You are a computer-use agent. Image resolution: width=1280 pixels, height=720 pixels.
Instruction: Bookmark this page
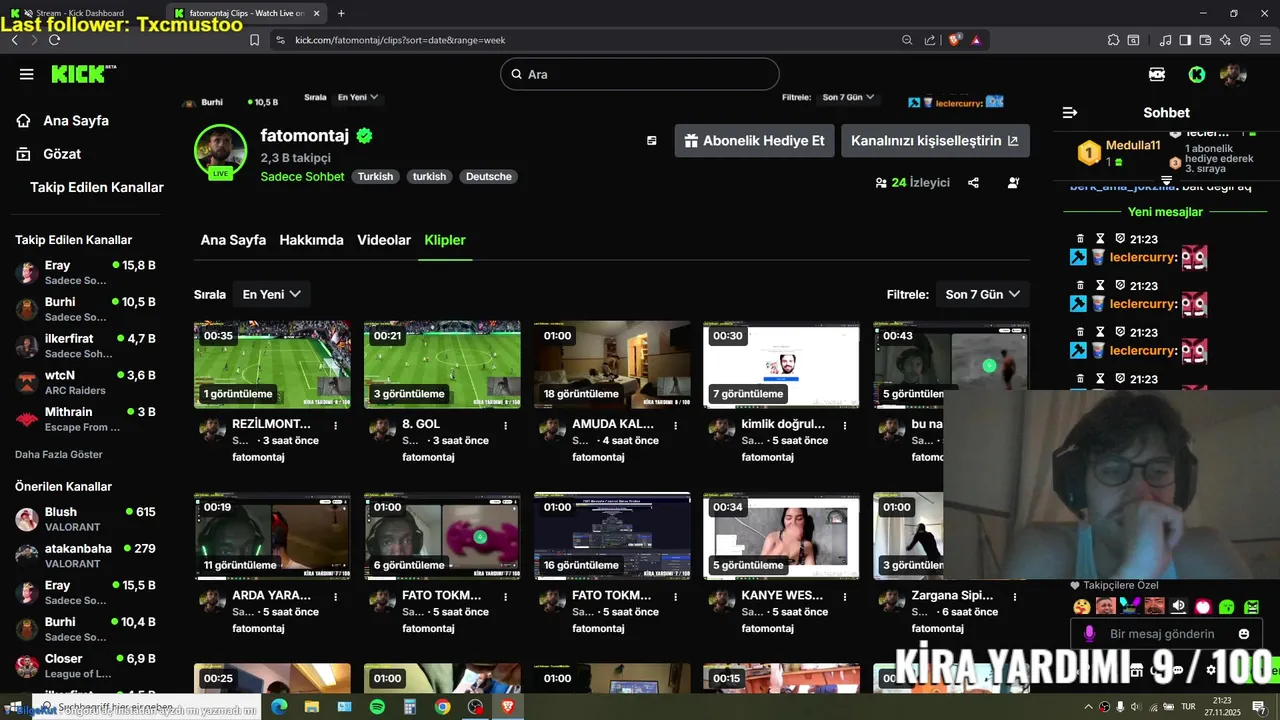254,40
